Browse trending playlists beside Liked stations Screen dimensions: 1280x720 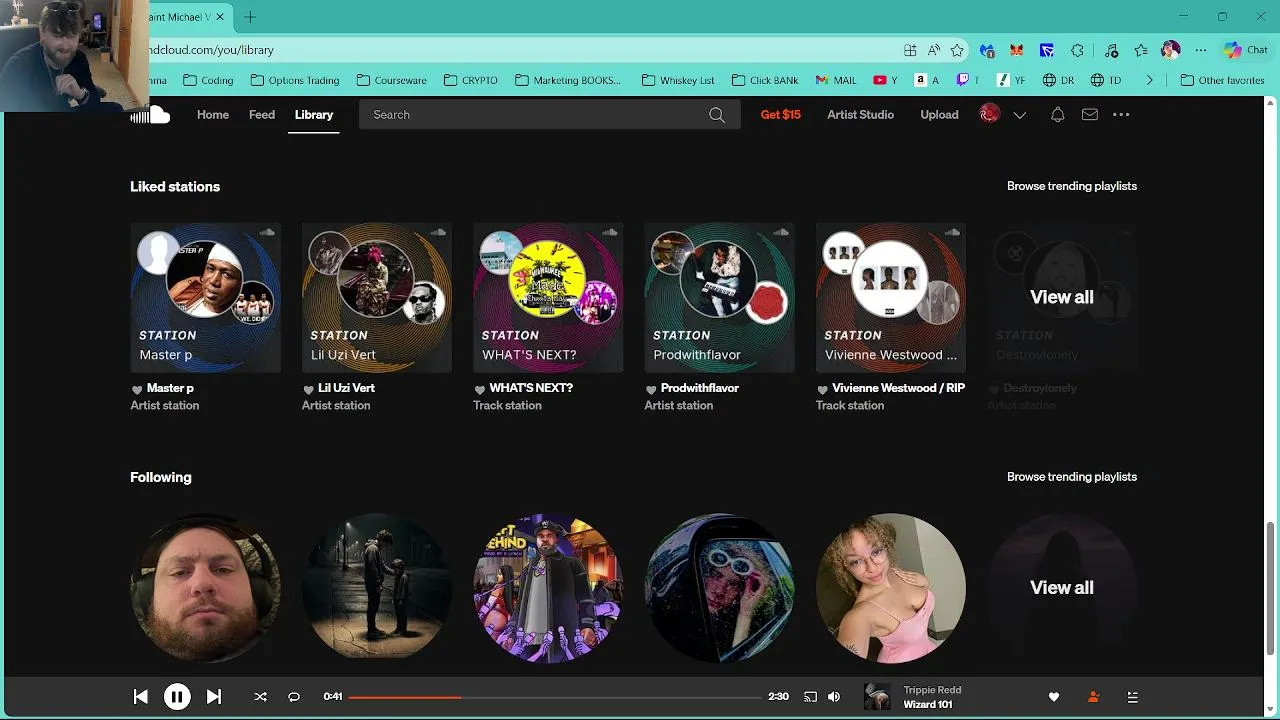point(1072,186)
